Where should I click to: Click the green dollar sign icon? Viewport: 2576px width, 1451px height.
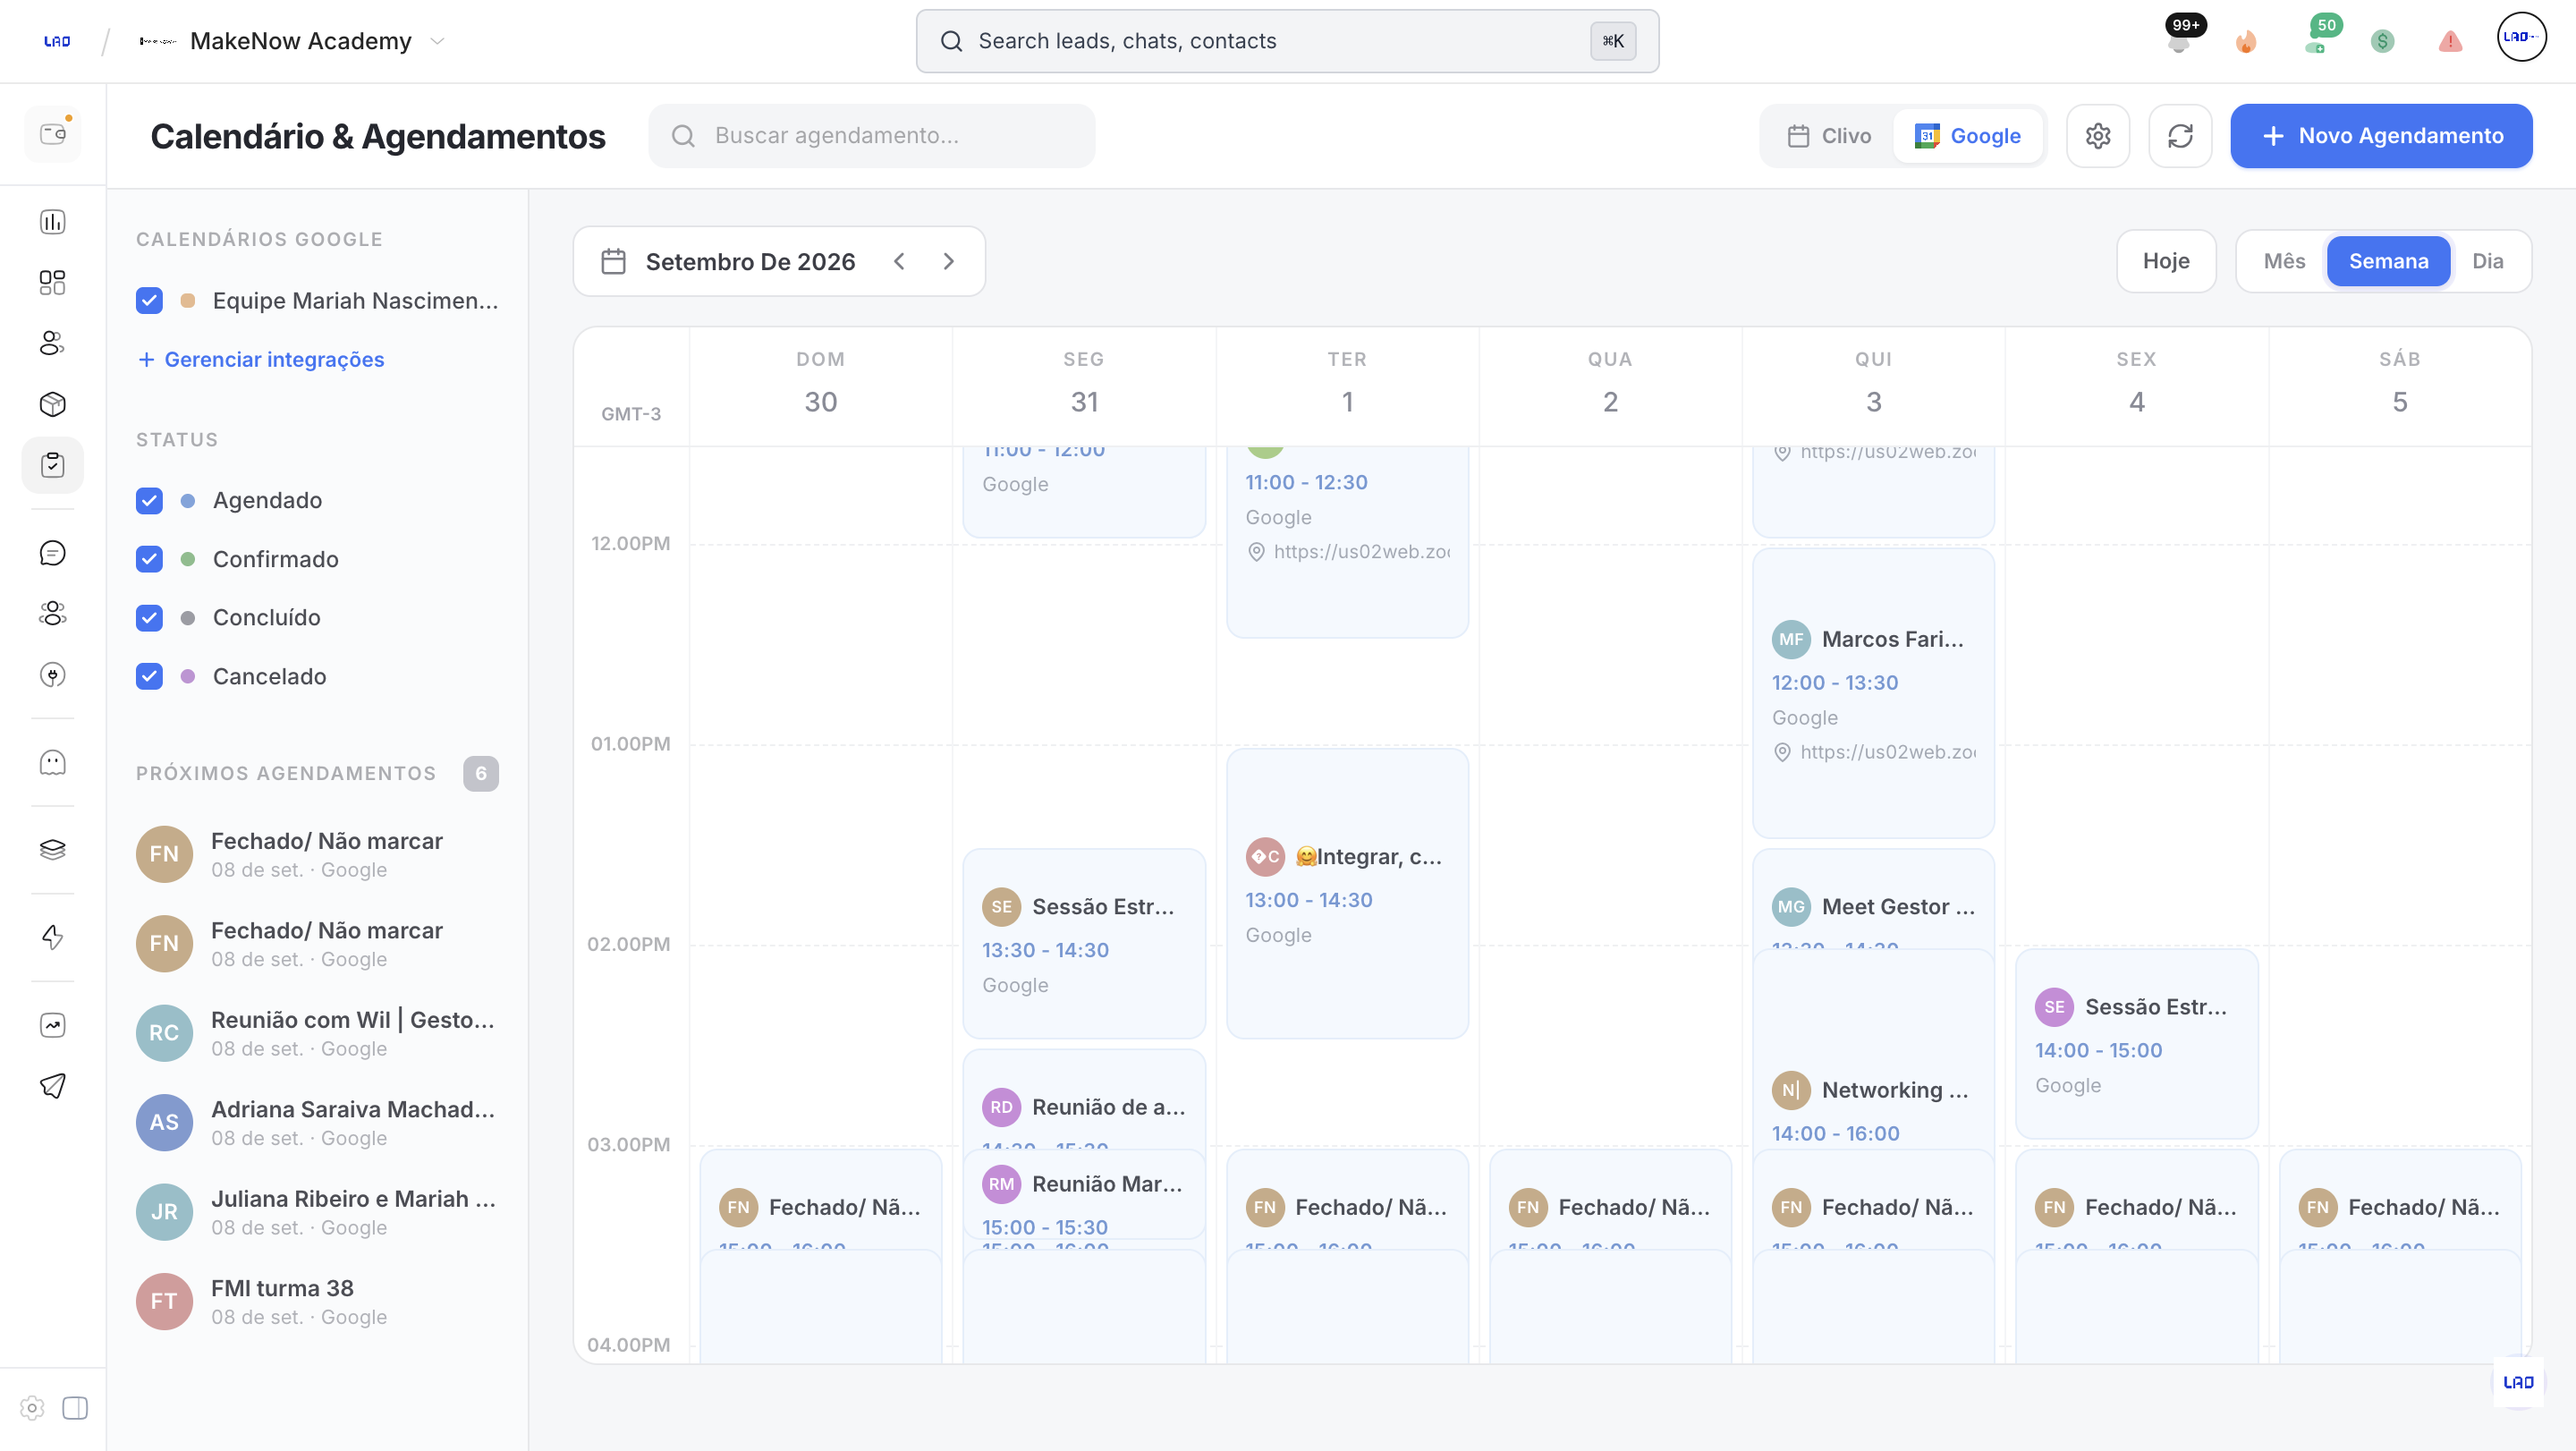point(2382,42)
